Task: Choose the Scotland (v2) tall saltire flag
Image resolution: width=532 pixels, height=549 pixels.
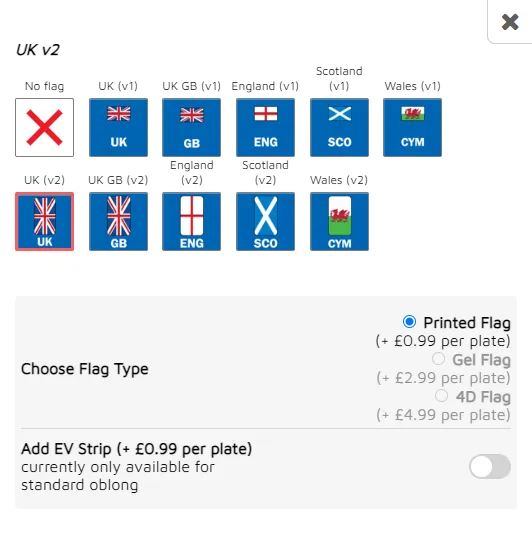Action: tap(265, 221)
